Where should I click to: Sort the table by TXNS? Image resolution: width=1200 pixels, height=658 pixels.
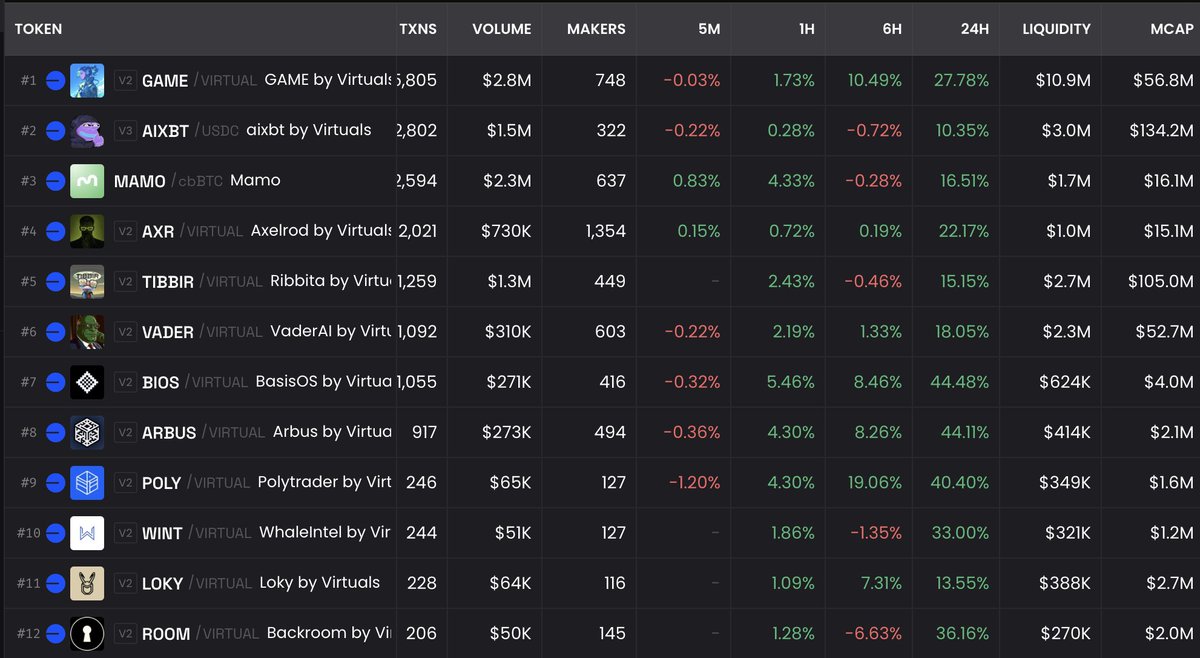(x=420, y=29)
